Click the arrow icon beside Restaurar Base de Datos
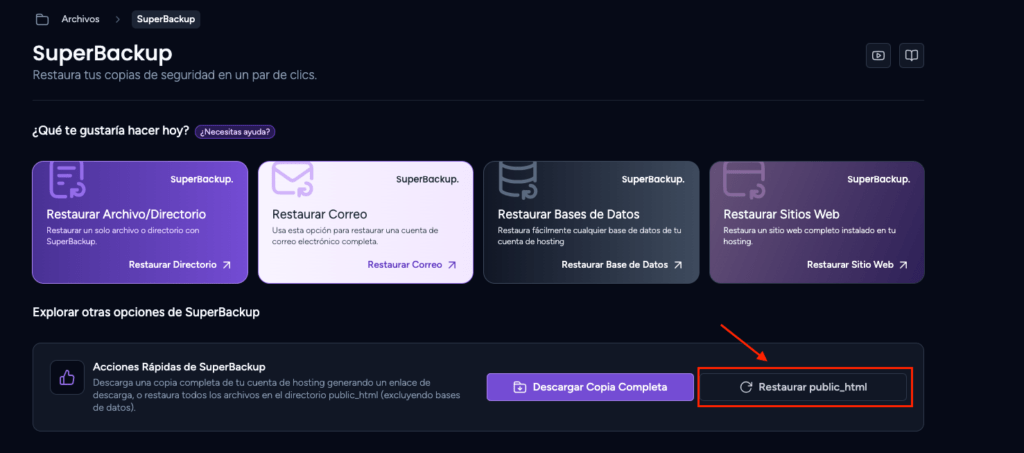This screenshot has width=1024, height=453. tap(678, 265)
